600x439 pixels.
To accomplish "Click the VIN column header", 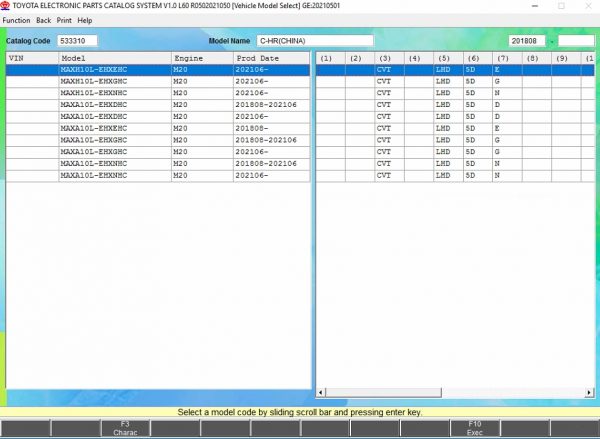I will 32,58.
